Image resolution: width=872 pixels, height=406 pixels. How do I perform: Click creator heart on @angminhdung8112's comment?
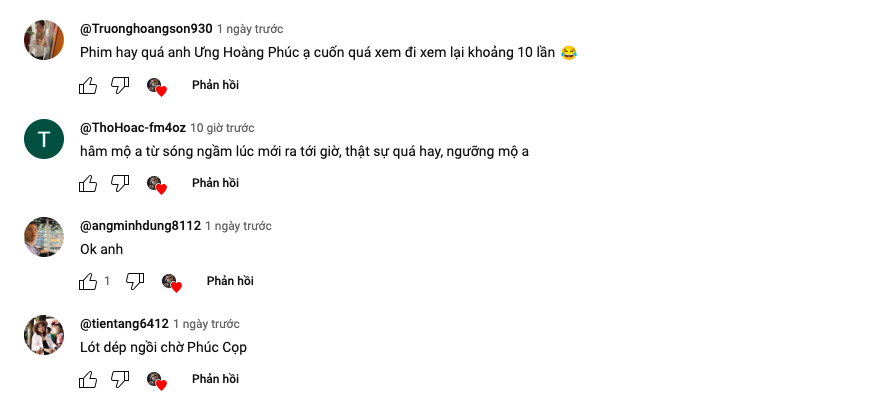coord(171,282)
